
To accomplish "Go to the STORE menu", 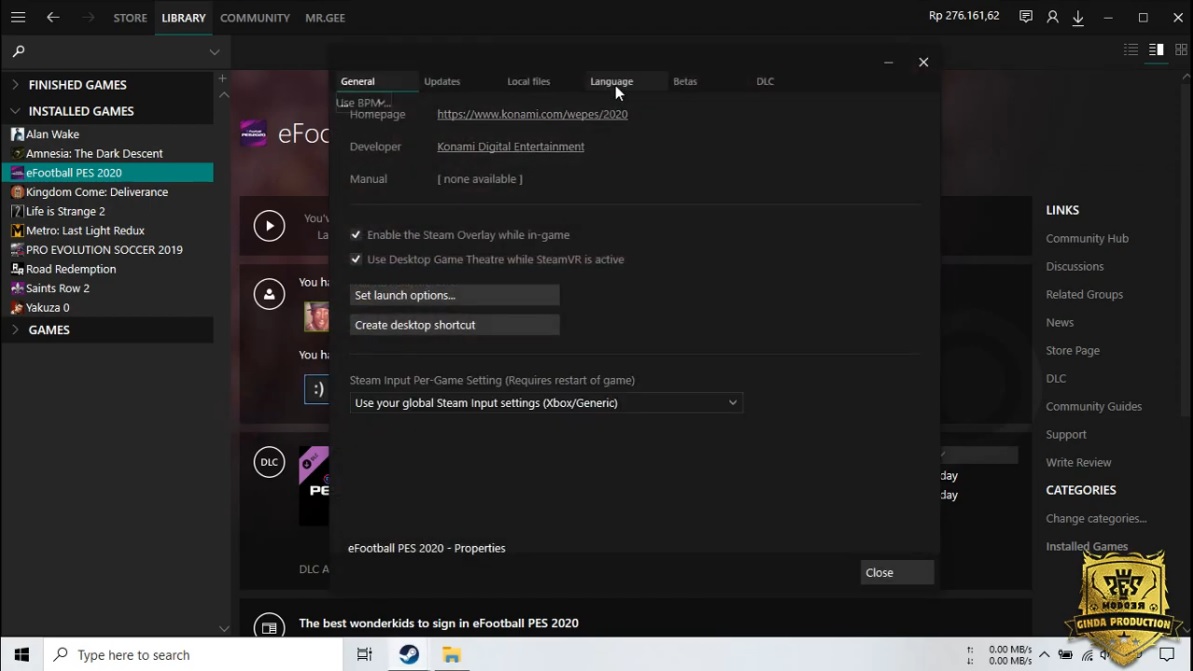I will (130, 17).
